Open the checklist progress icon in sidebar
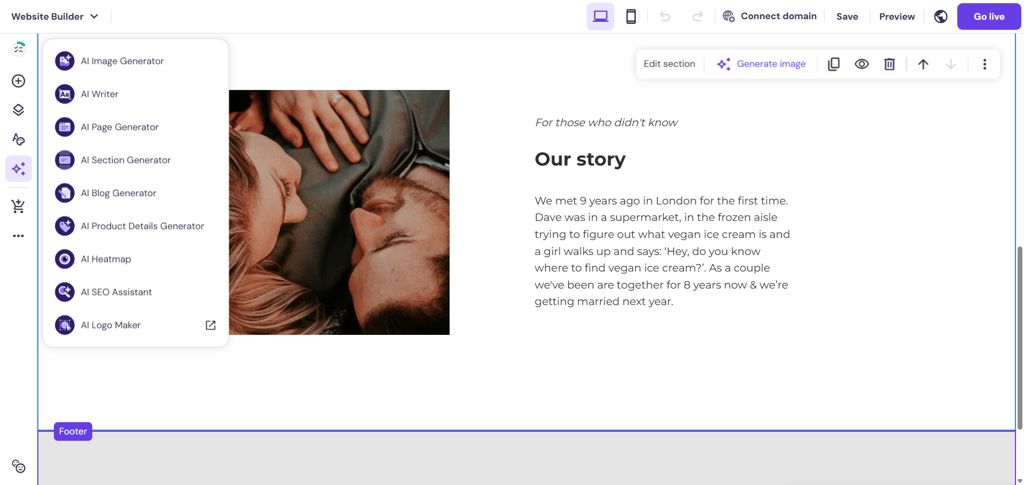The image size is (1024, 485). pos(18,49)
